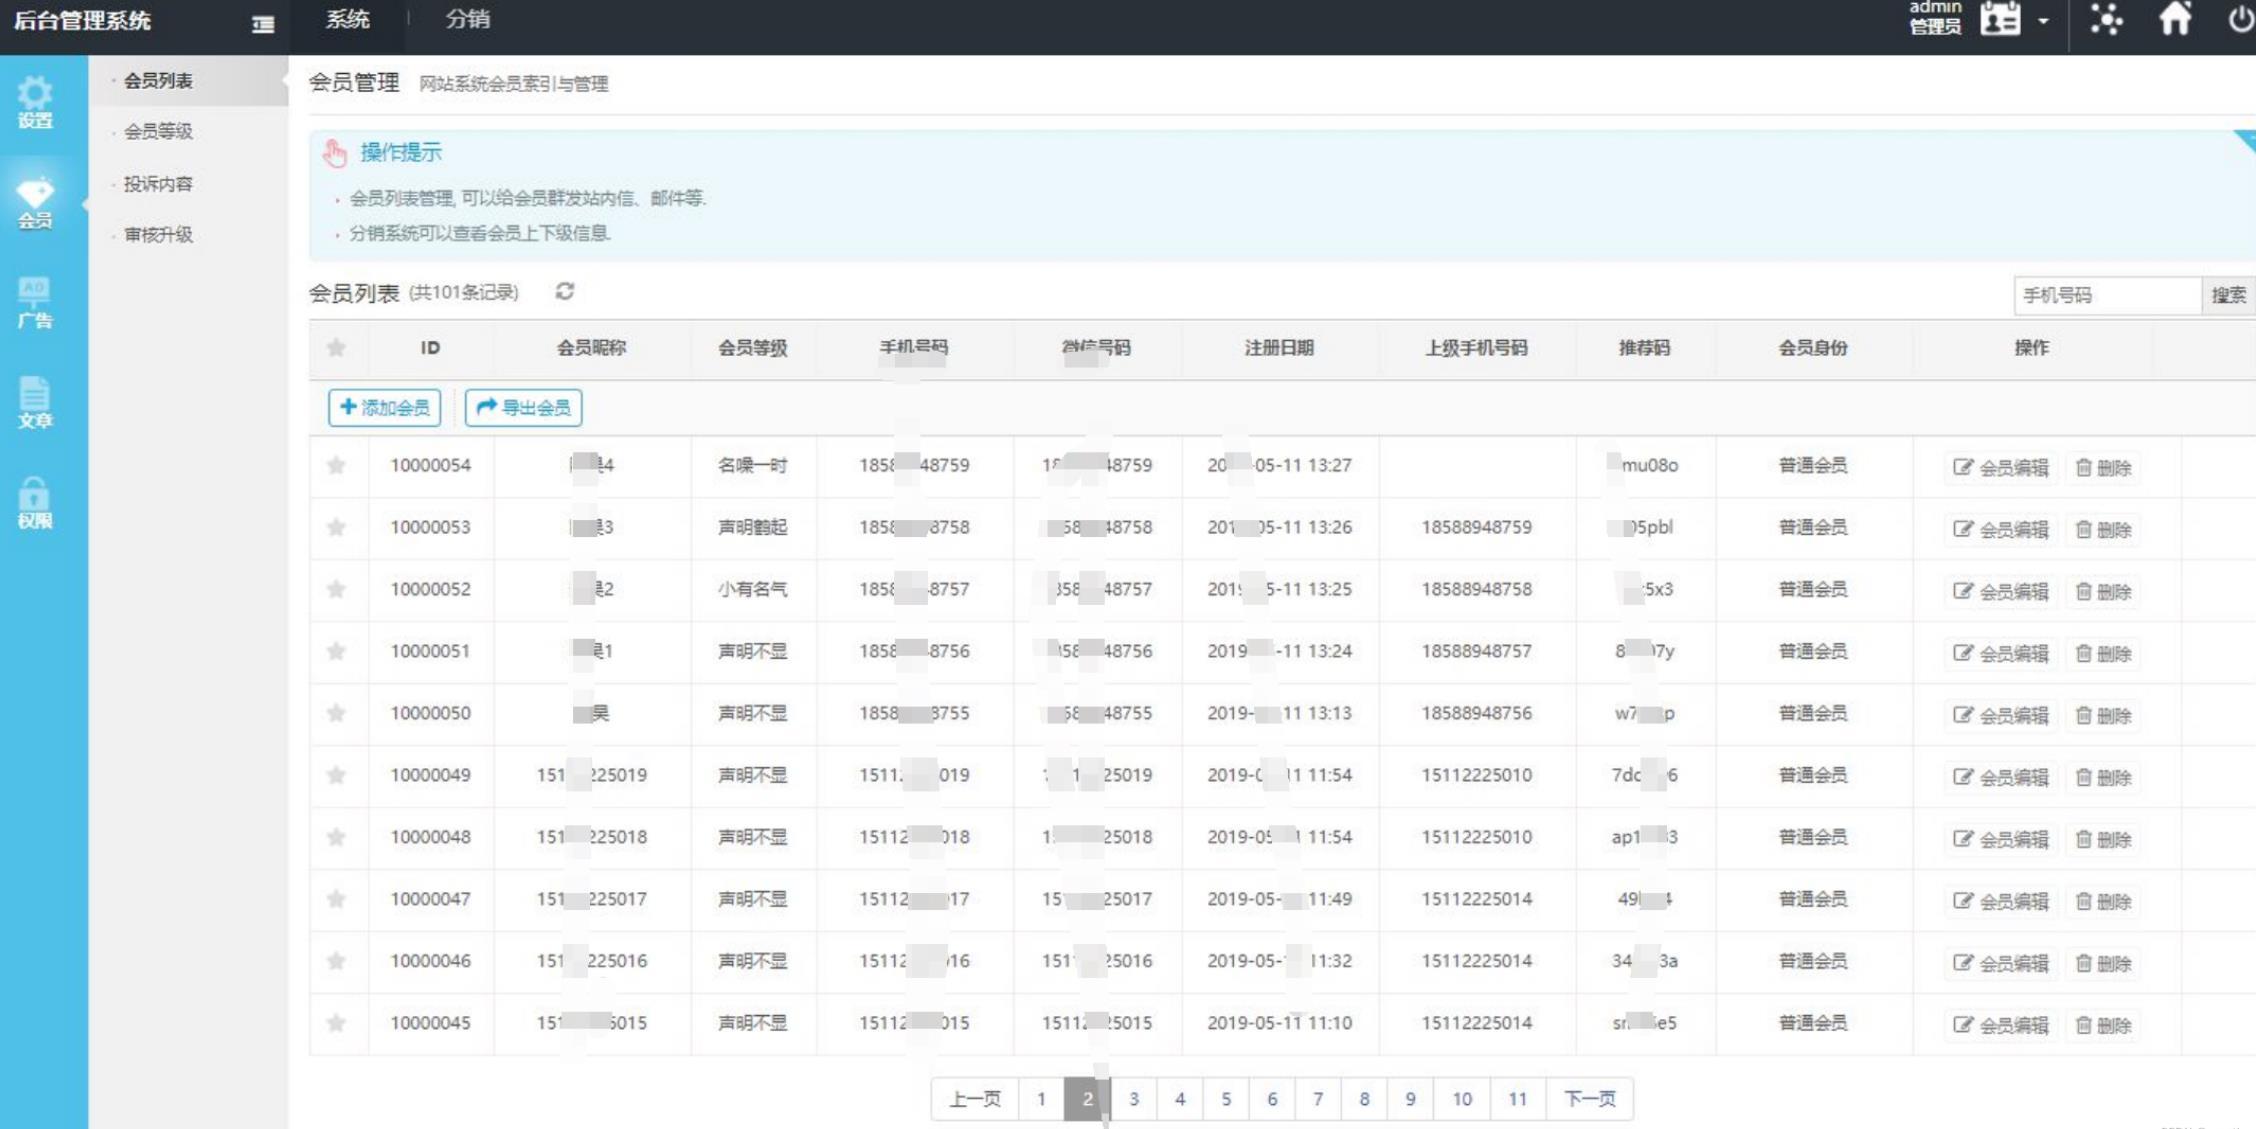Image resolution: width=2256 pixels, height=1129 pixels.
Task: Focus the 手机号码 search input field
Action: (2105, 296)
